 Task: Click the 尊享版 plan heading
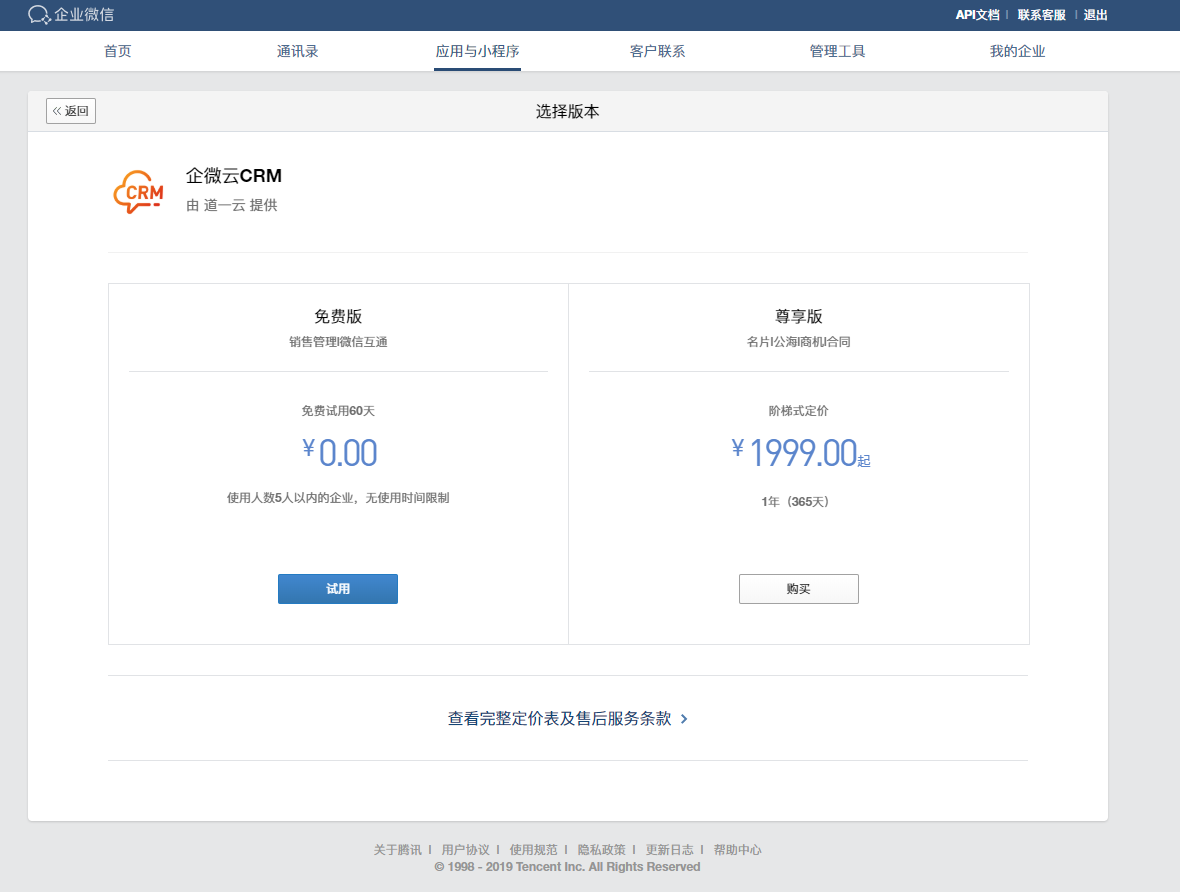(x=798, y=316)
